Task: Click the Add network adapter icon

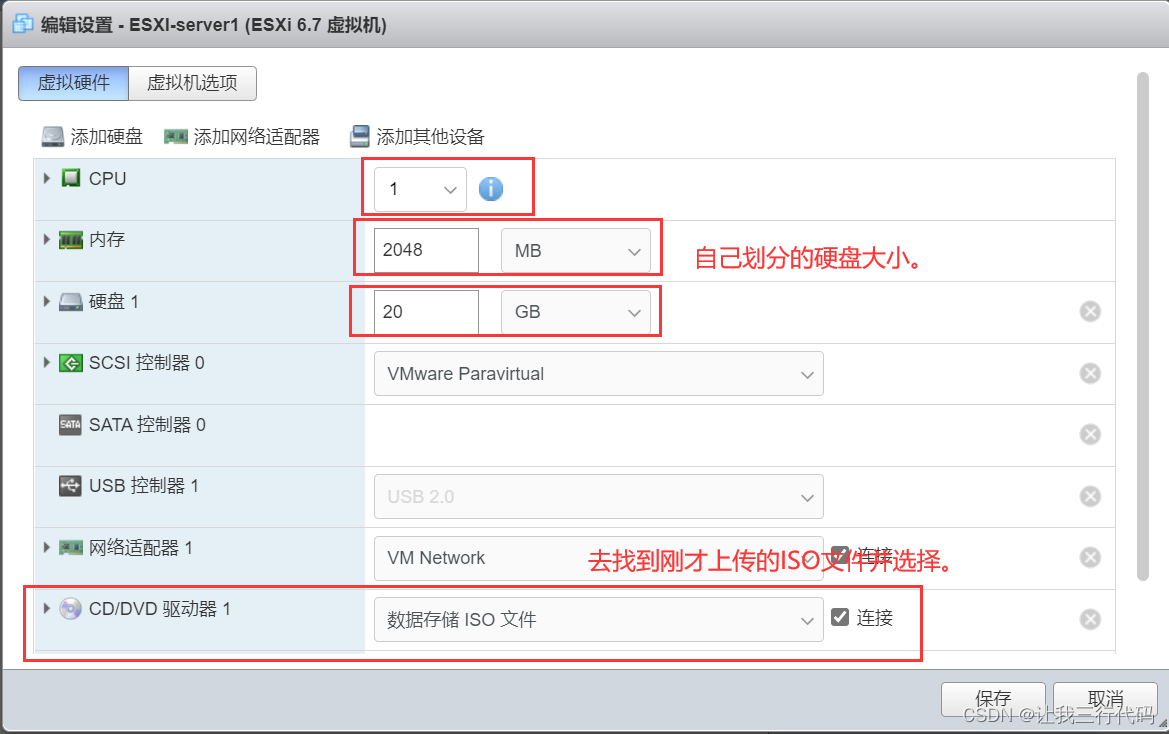Action: (x=176, y=136)
